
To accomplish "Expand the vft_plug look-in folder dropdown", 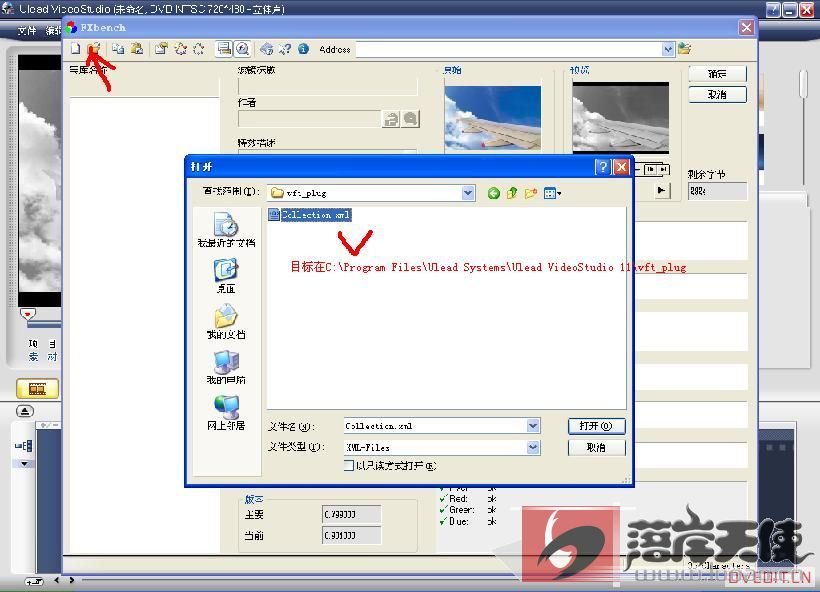I will [x=468, y=193].
